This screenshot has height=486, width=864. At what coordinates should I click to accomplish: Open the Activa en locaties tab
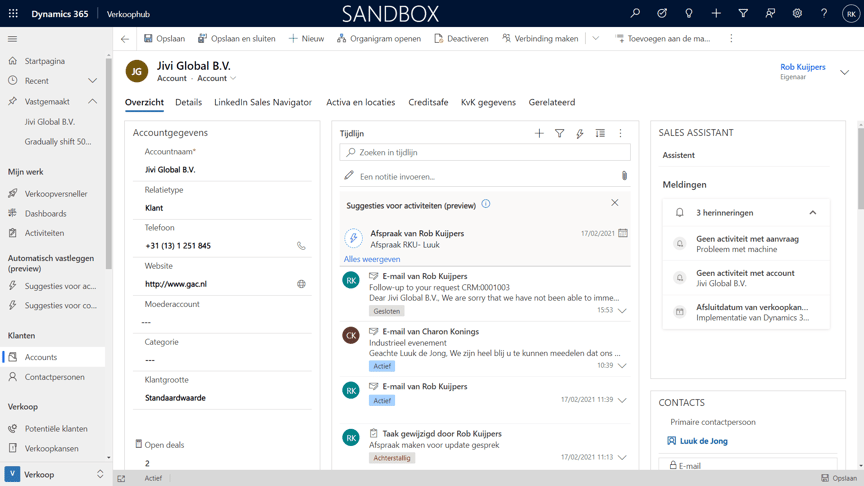pyautogui.click(x=360, y=102)
